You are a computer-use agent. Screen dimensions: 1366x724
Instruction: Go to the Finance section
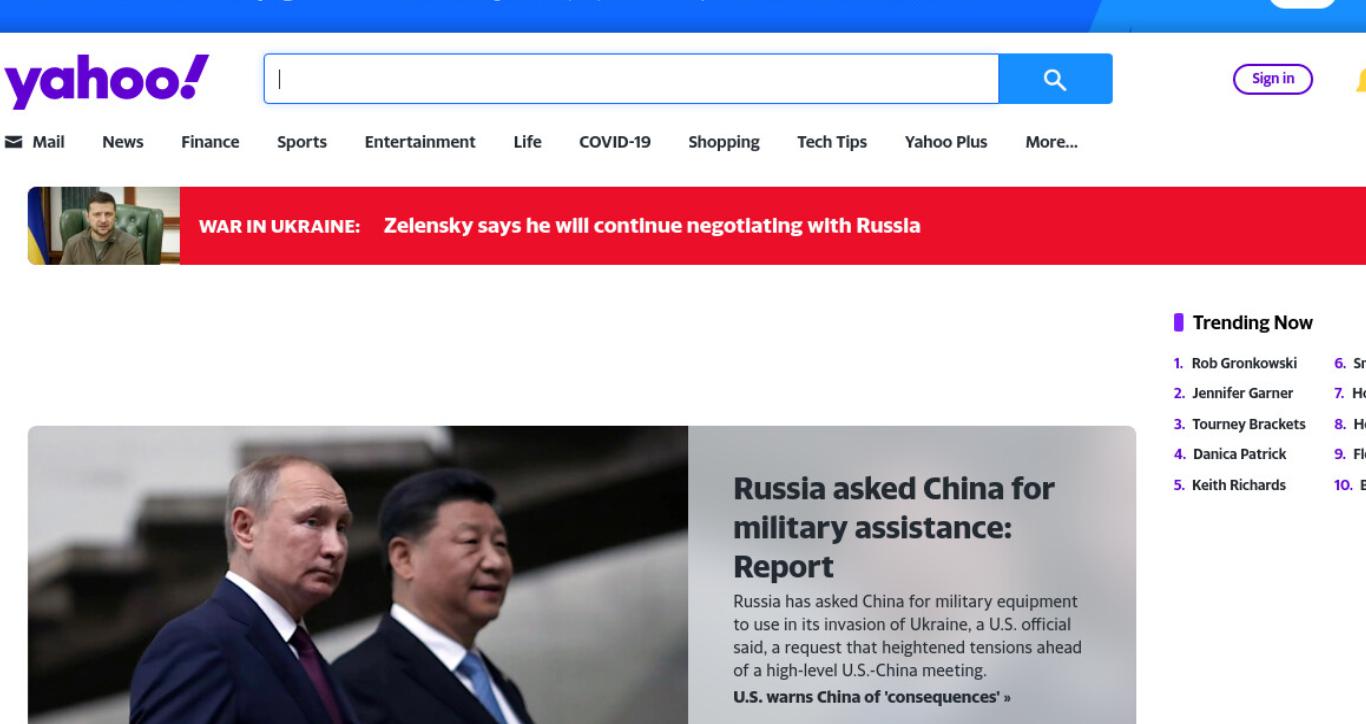pyautogui.click(x=210, y=142)
